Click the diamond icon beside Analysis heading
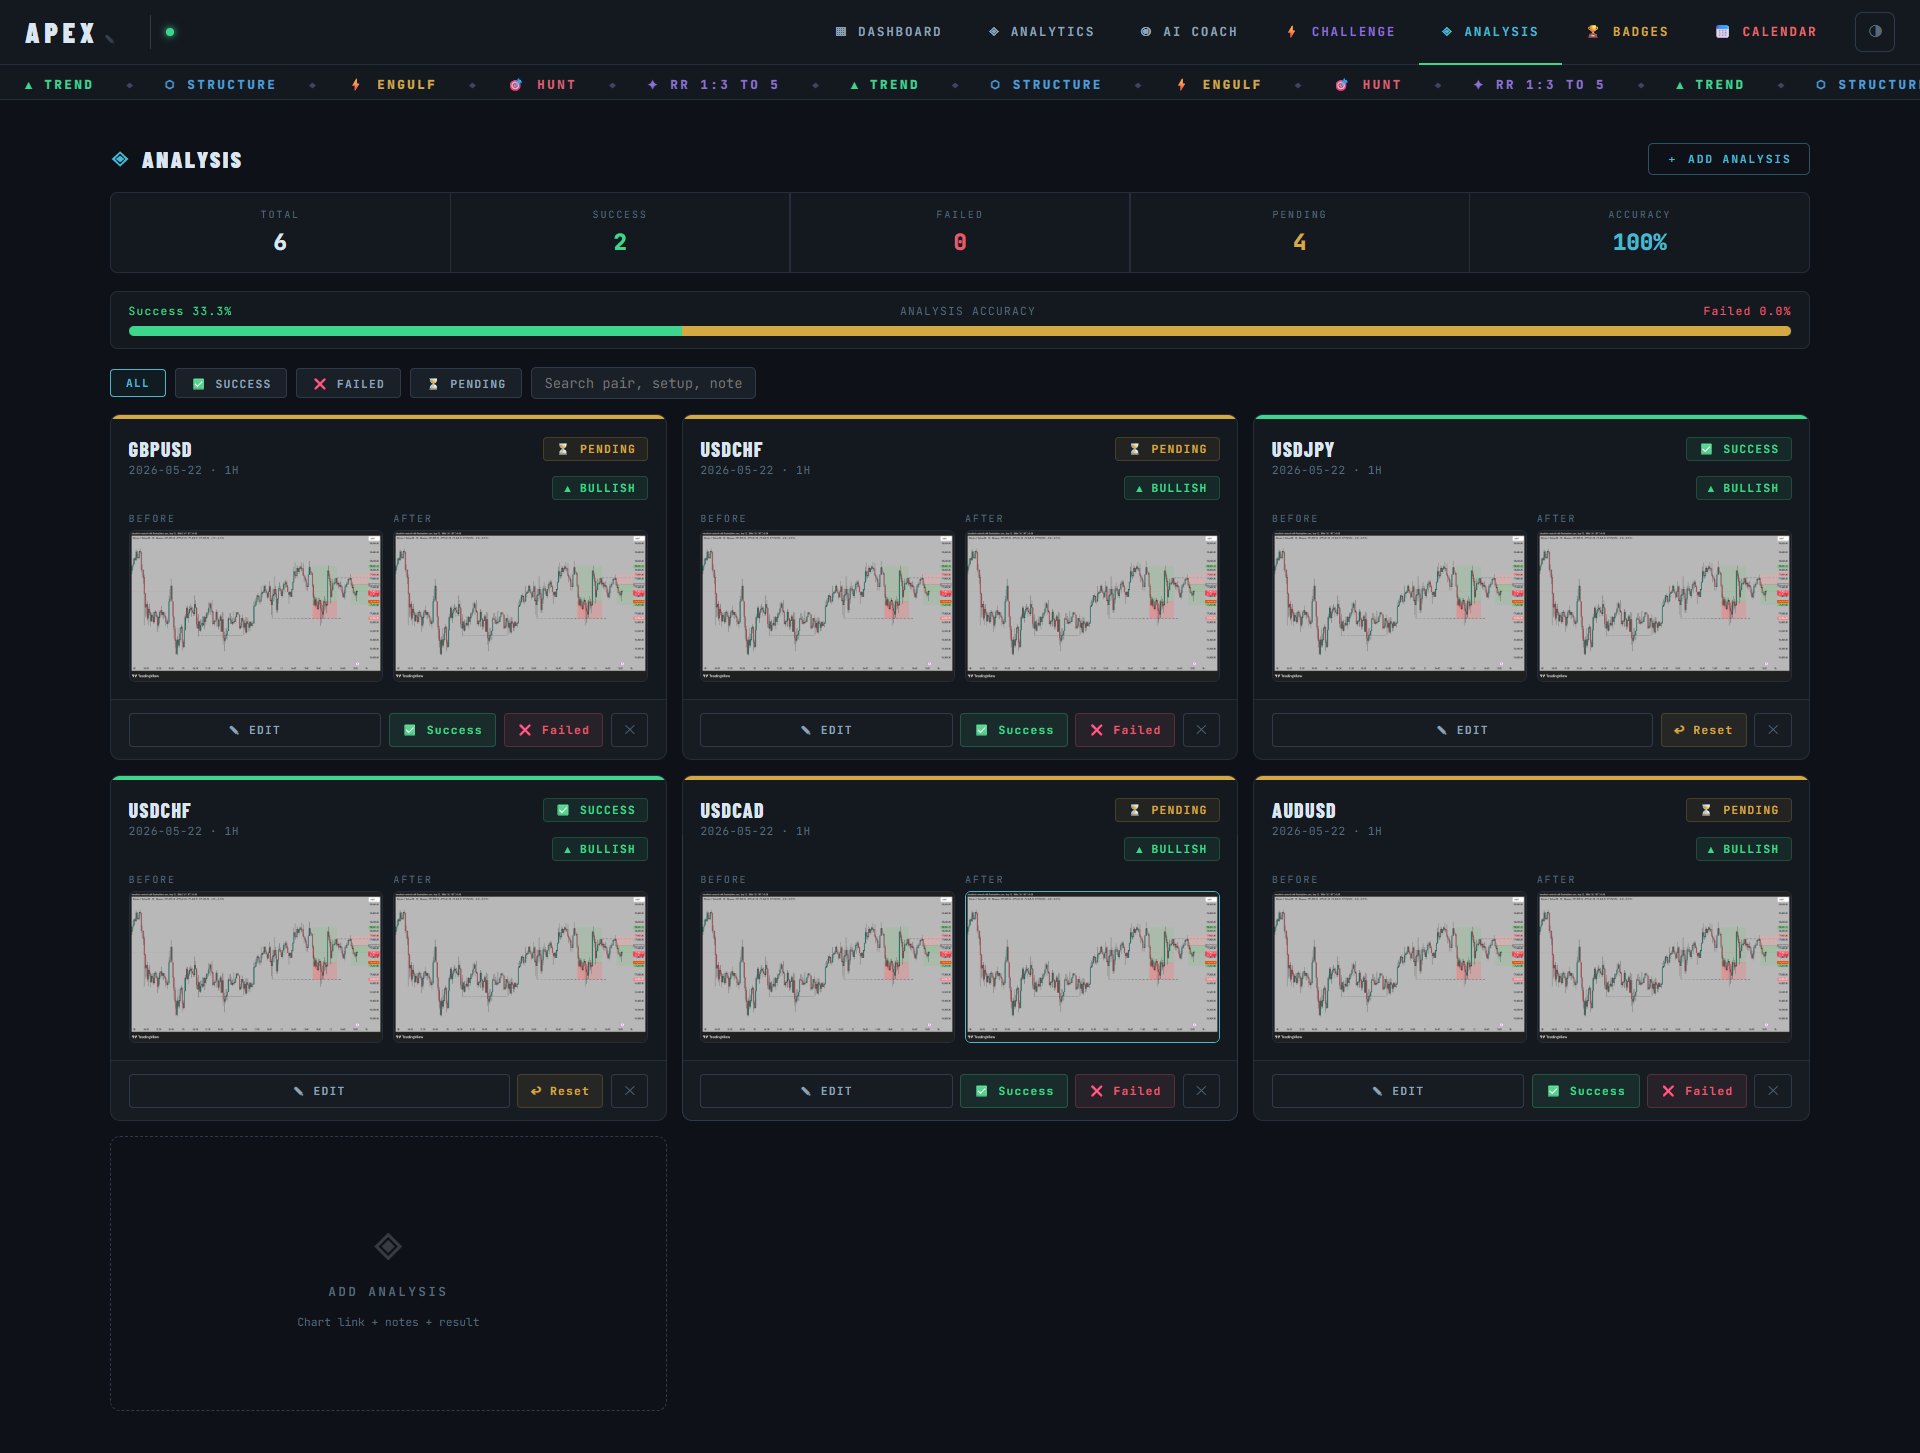1920x1453 pixels. (120, 159)
